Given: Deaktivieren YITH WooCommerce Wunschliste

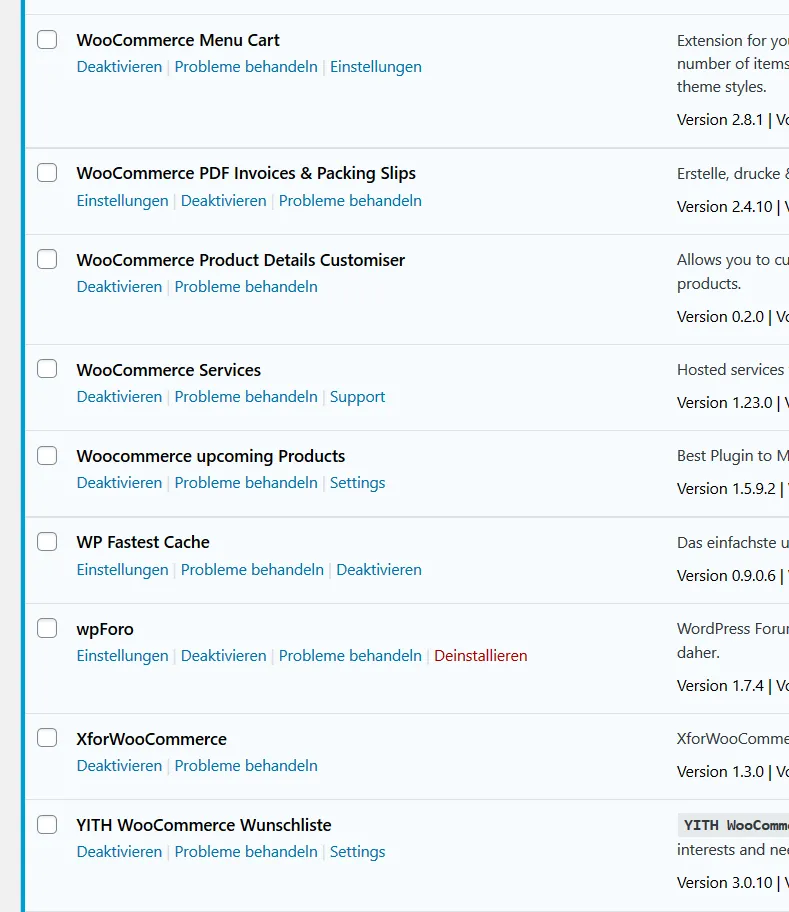Looking at the screenshot, I should coord(119,852).
